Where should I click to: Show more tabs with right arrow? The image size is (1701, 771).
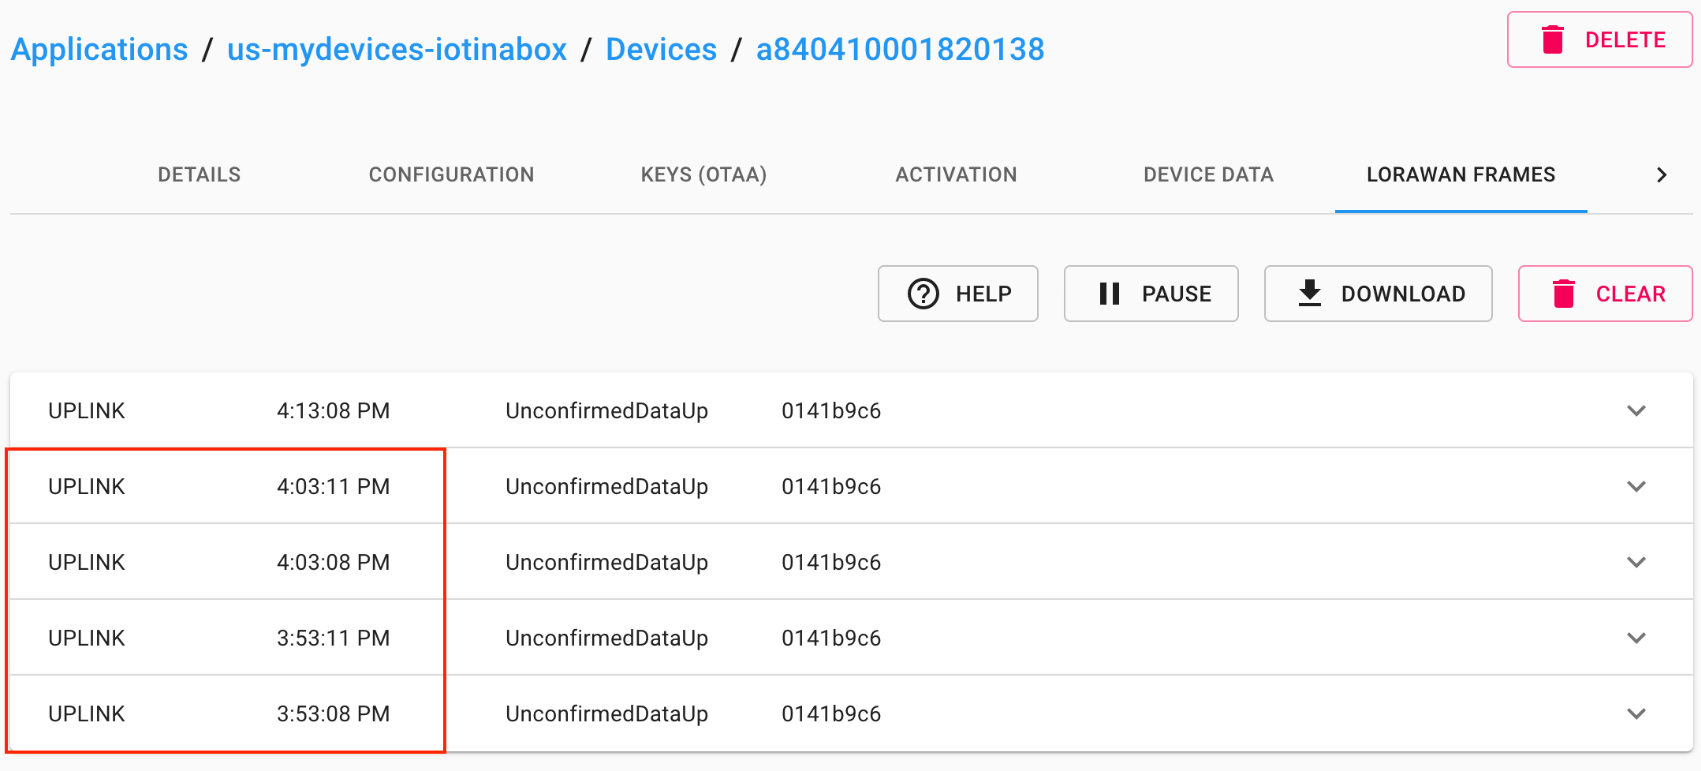(1661, 175)
